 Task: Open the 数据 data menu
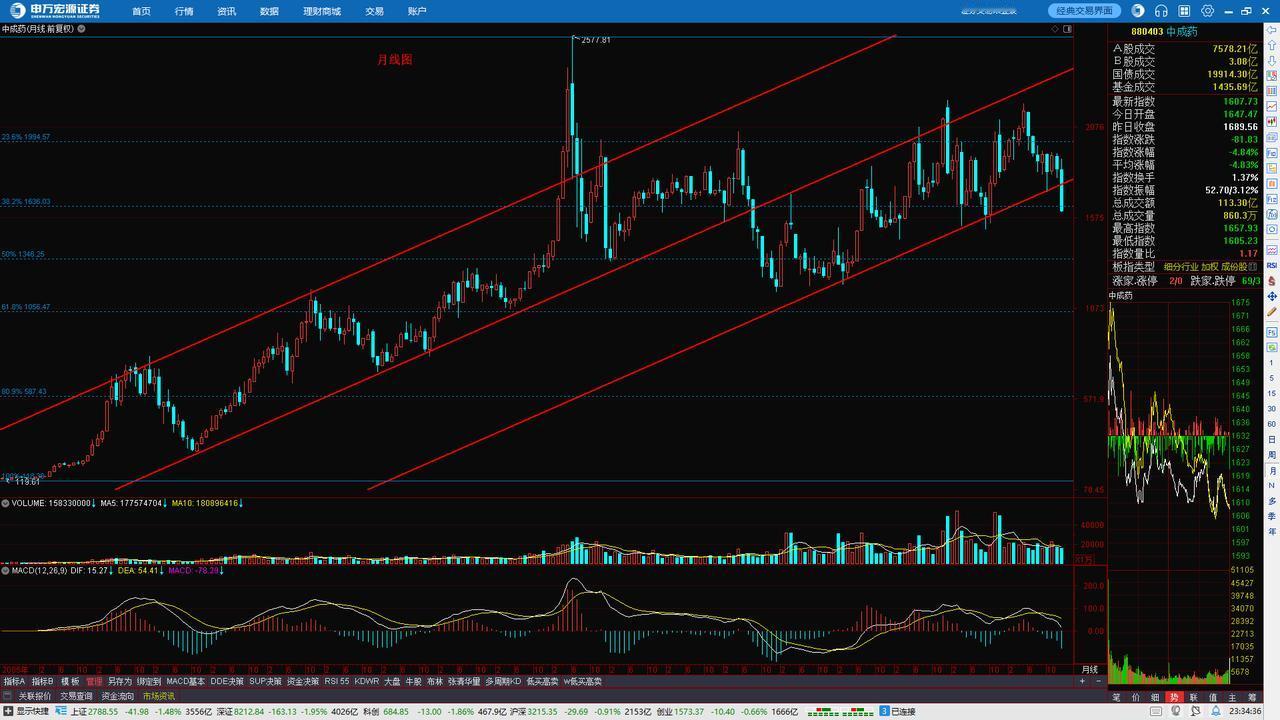coord(269,11)
